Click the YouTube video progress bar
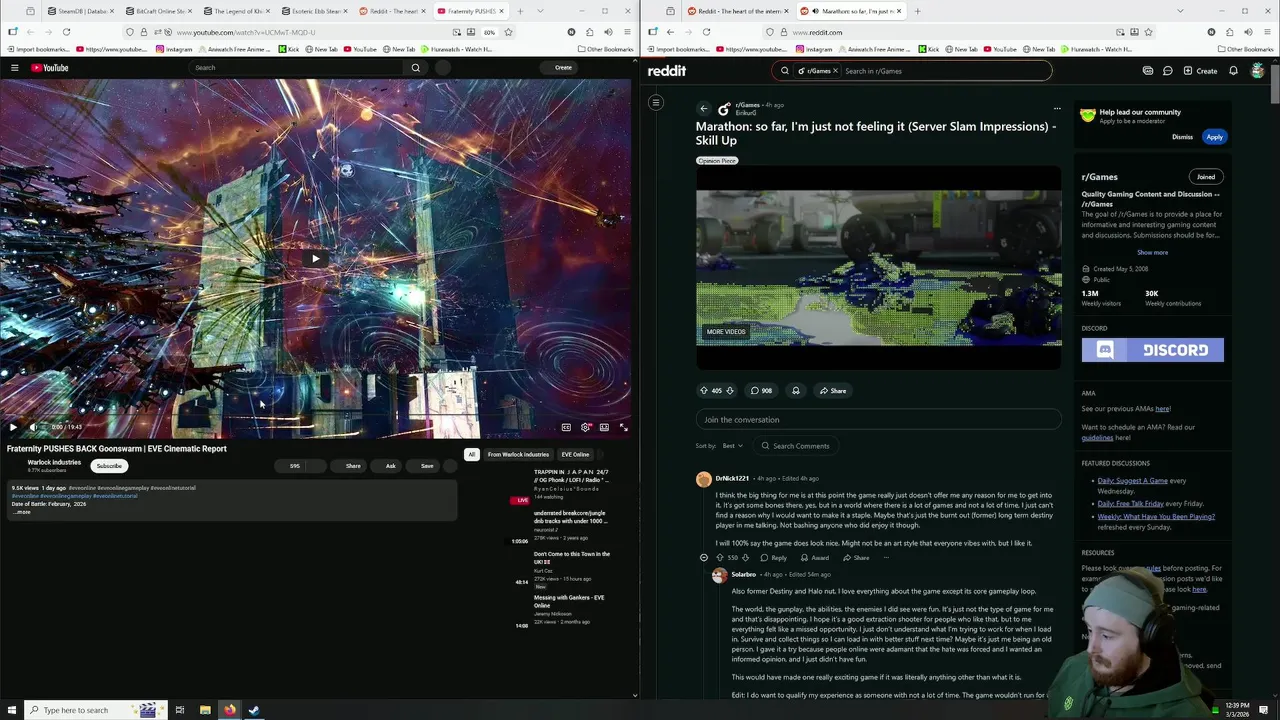Screen dimensions: 1280x720 coord(315,415)
